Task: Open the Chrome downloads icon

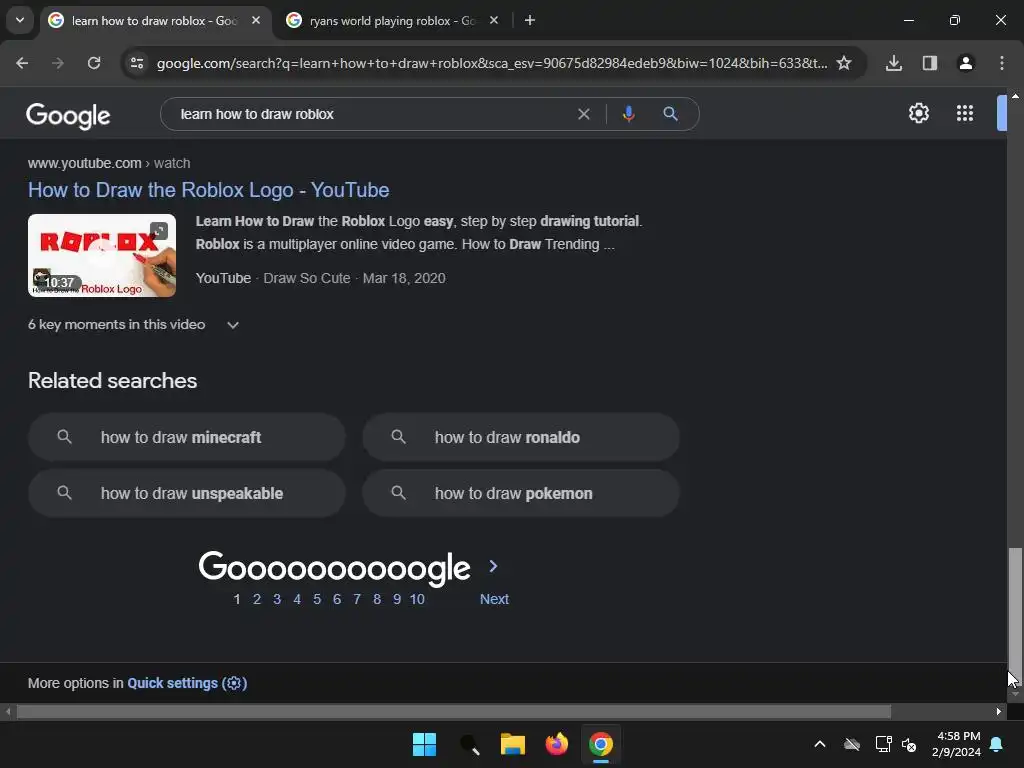Action: pyautogui.click(x=893, y=63)
